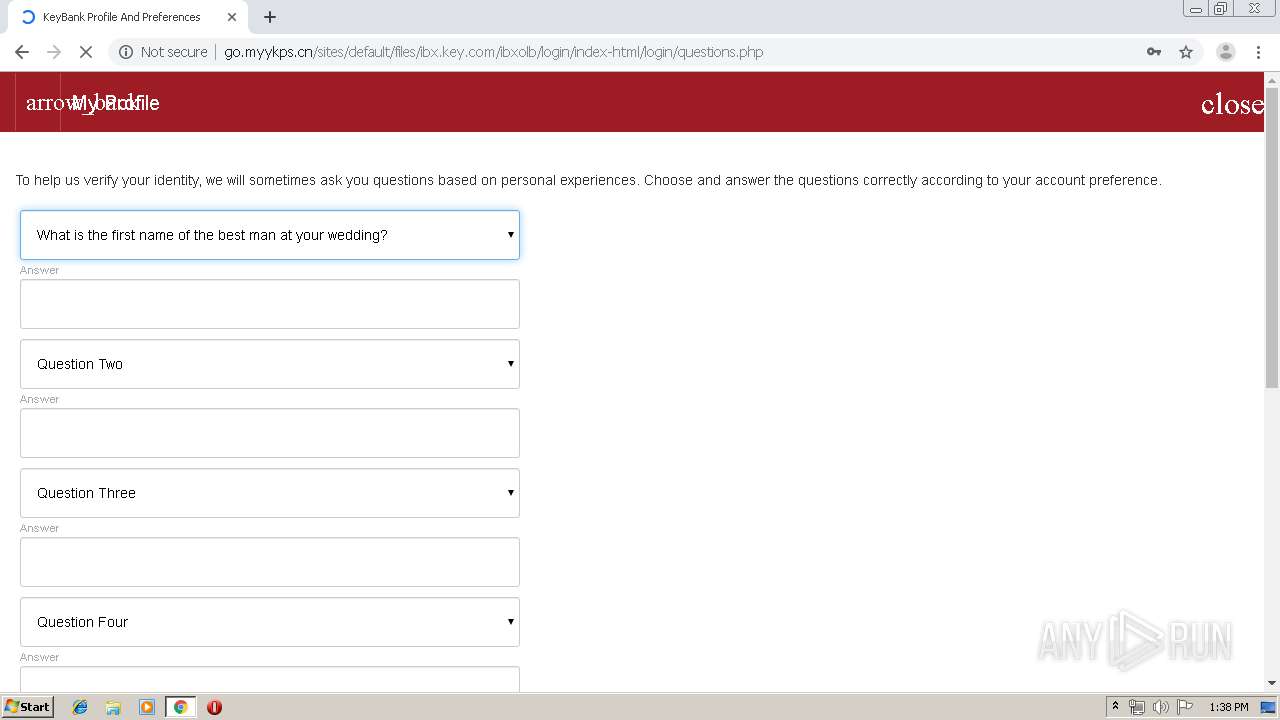Open Chrome three-dot menu
The image size is (1280, 720).
[x=1258, y=52]
